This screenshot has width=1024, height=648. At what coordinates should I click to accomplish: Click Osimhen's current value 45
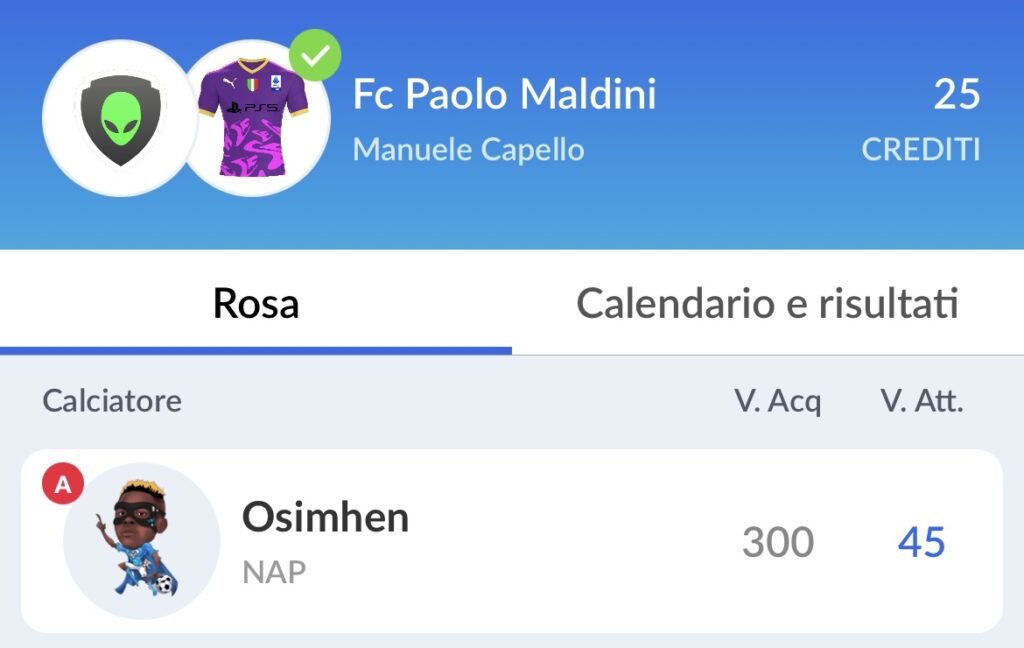tap(921, 542)
